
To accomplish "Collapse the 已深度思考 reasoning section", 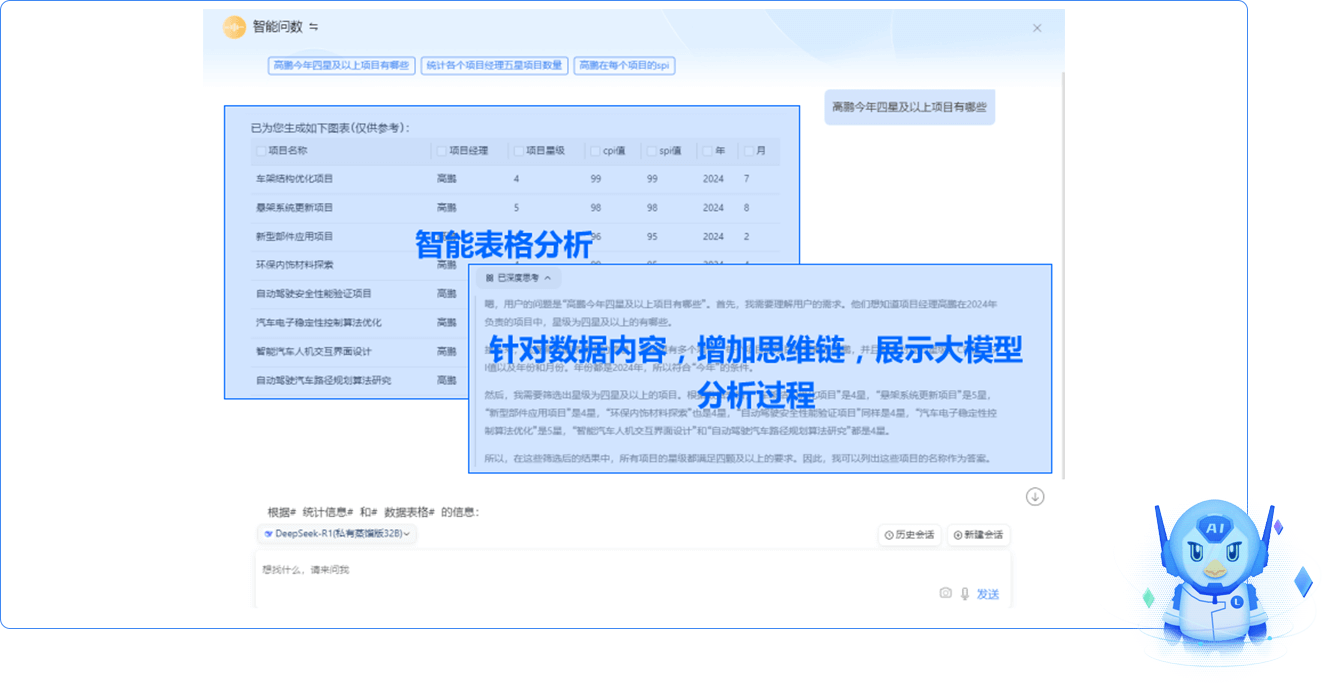I will [x=518, y=277].
